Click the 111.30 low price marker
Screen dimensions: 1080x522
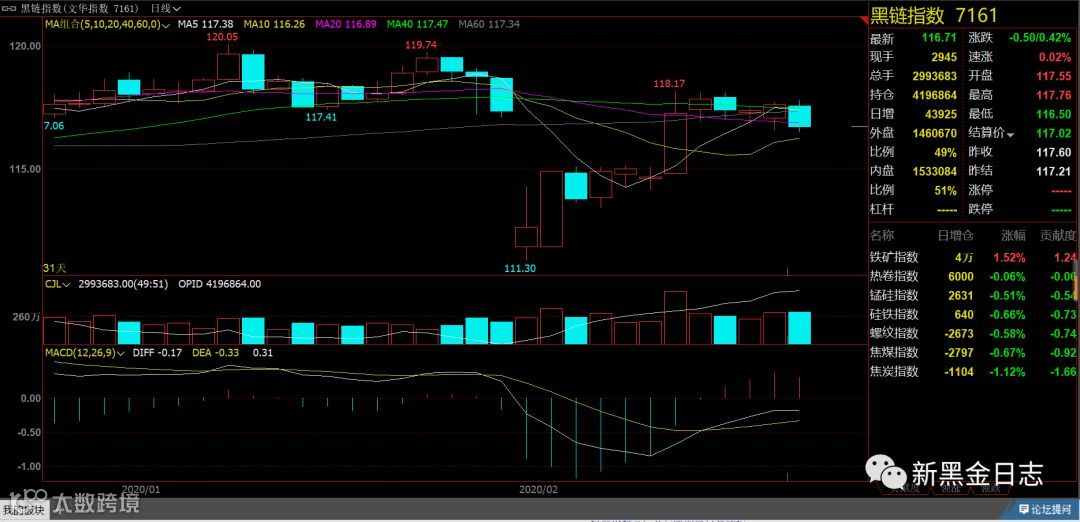(520, 268)
